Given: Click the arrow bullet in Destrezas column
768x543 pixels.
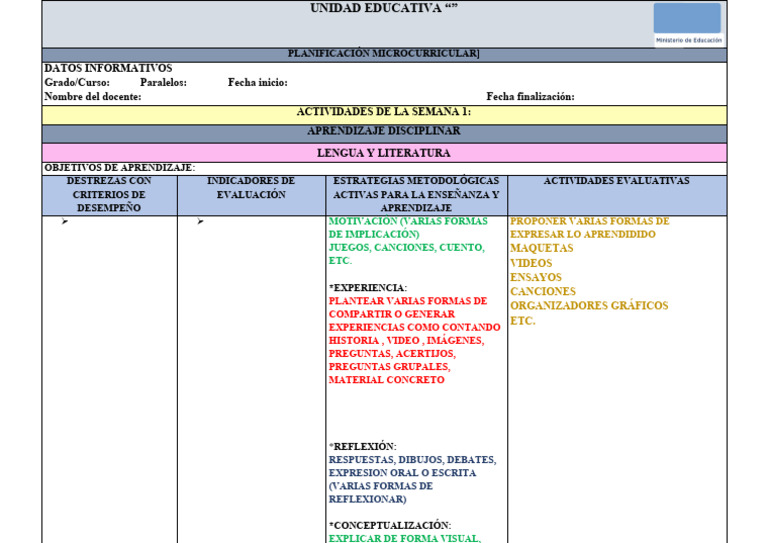Looking at the screenshot, I should 65,222.
